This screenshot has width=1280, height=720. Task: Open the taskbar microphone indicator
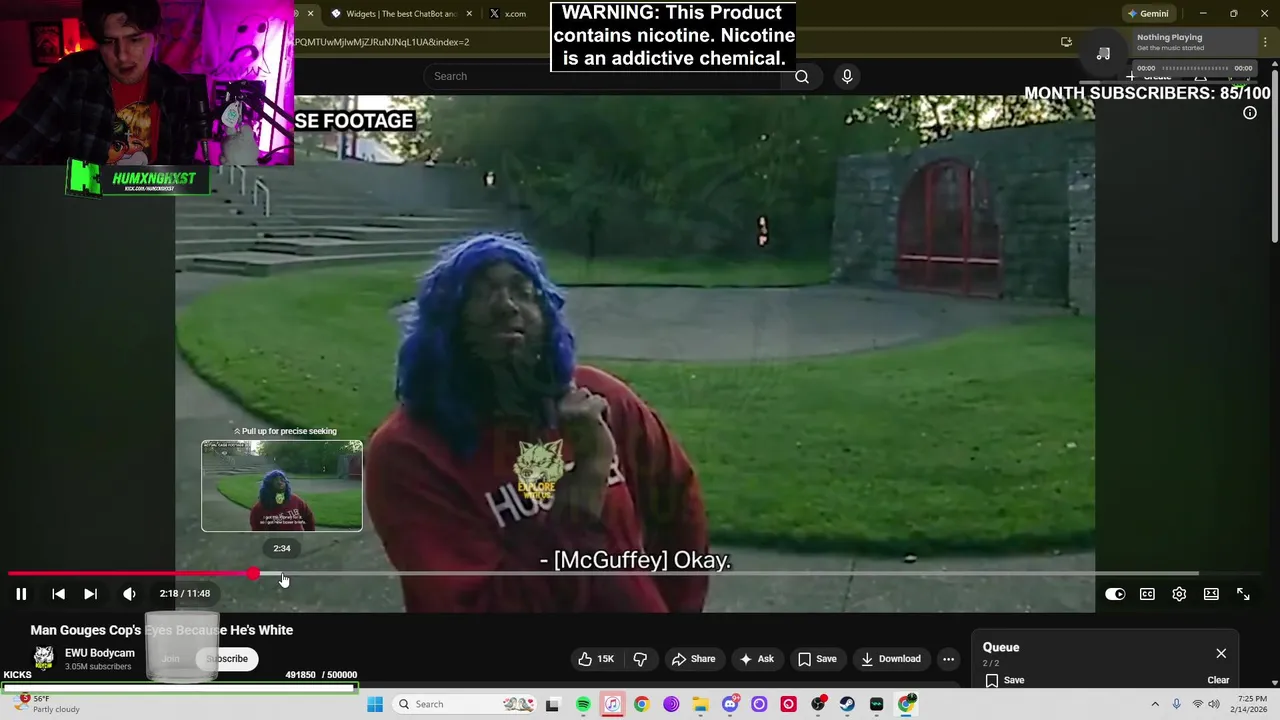point(1176,704)
